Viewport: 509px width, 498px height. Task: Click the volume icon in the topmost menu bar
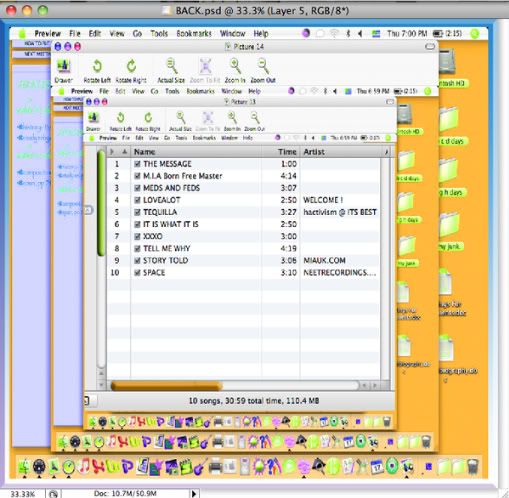click(360, 33)
